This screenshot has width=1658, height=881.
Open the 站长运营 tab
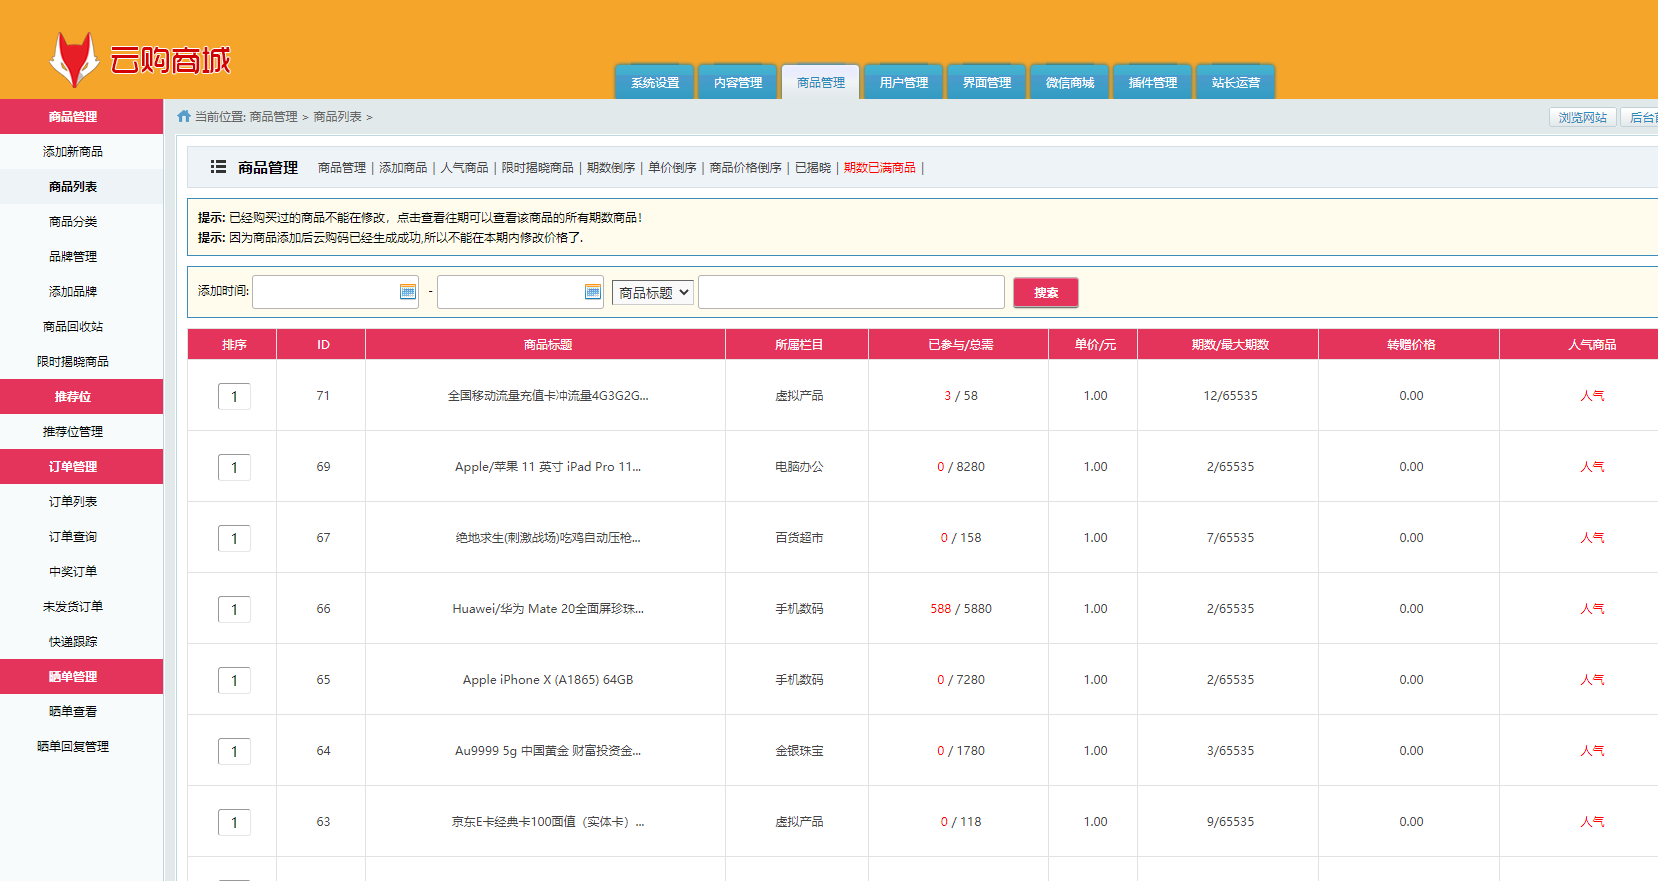[x=1236, y=82]
